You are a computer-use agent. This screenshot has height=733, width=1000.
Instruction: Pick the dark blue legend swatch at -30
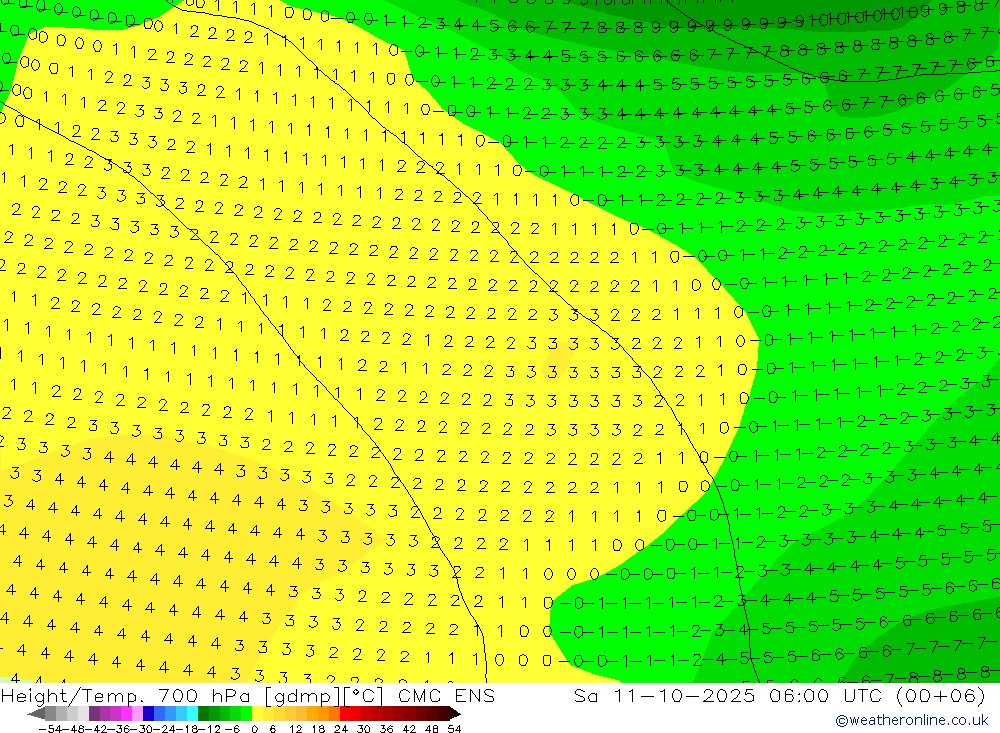point(148,713)
